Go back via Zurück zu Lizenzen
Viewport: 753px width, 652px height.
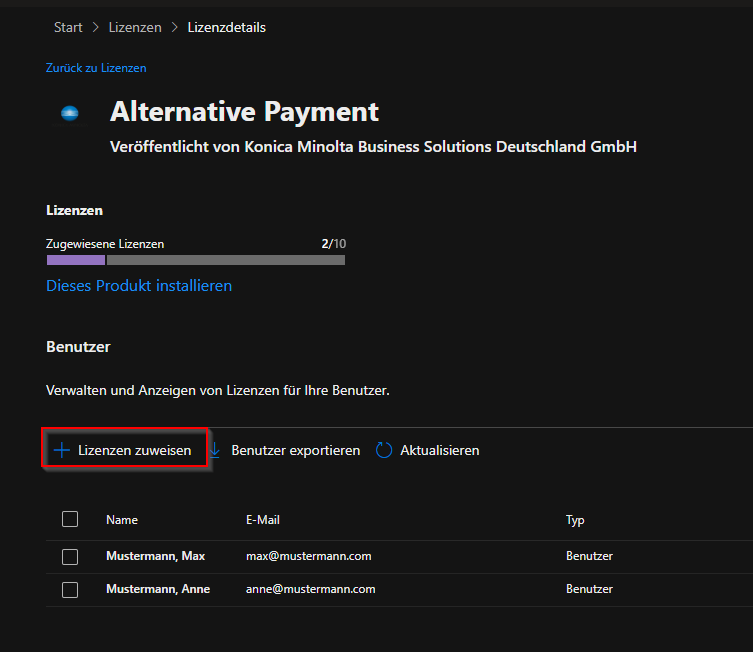point(96,68)
